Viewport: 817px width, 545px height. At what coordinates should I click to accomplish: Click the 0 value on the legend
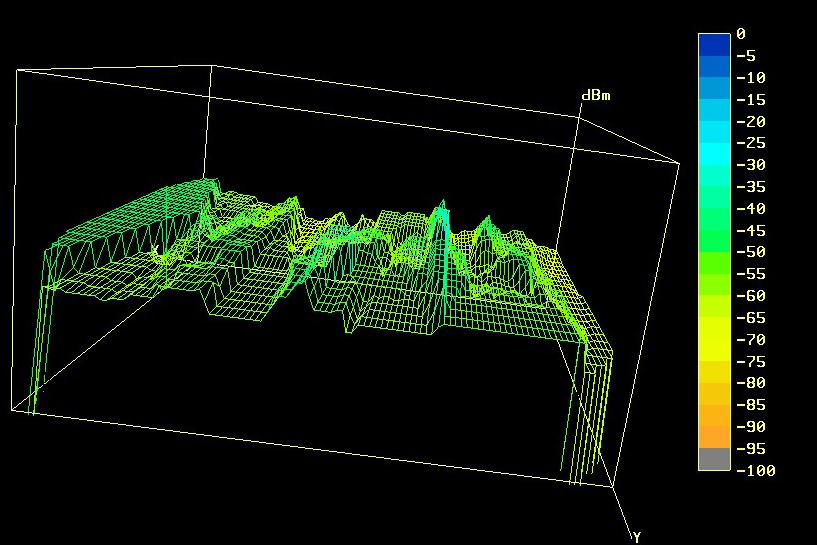741,34
